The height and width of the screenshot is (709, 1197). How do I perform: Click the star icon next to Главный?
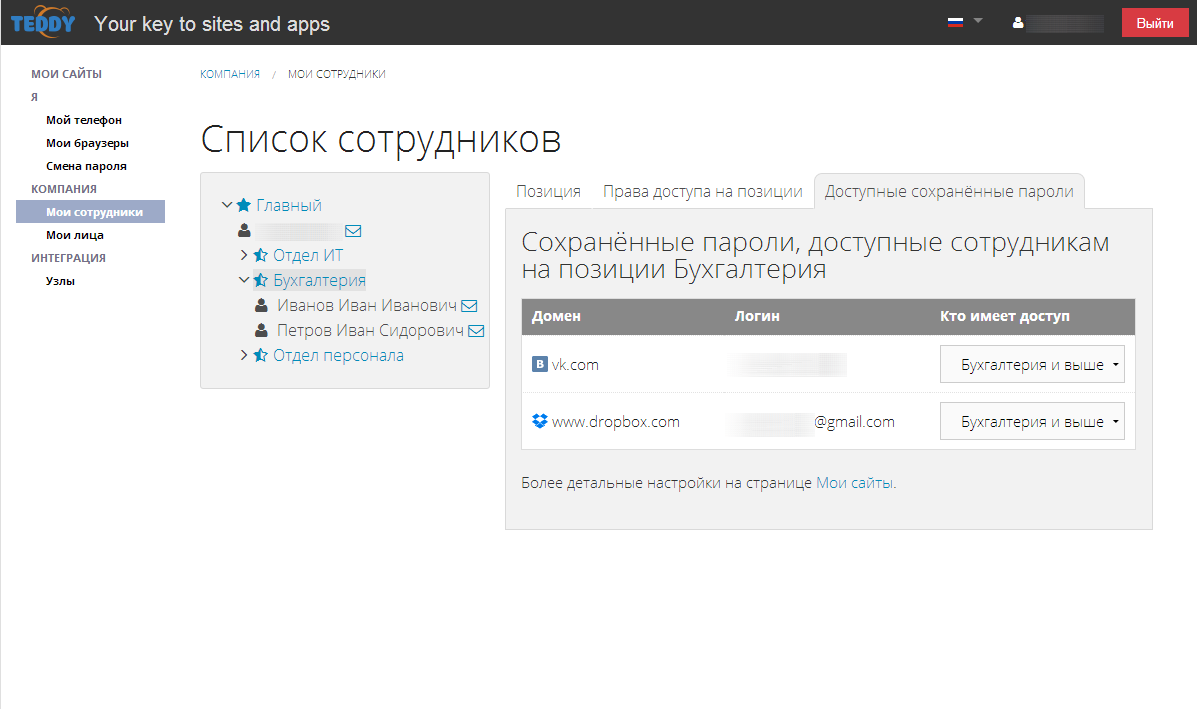[x=244, y=205]
